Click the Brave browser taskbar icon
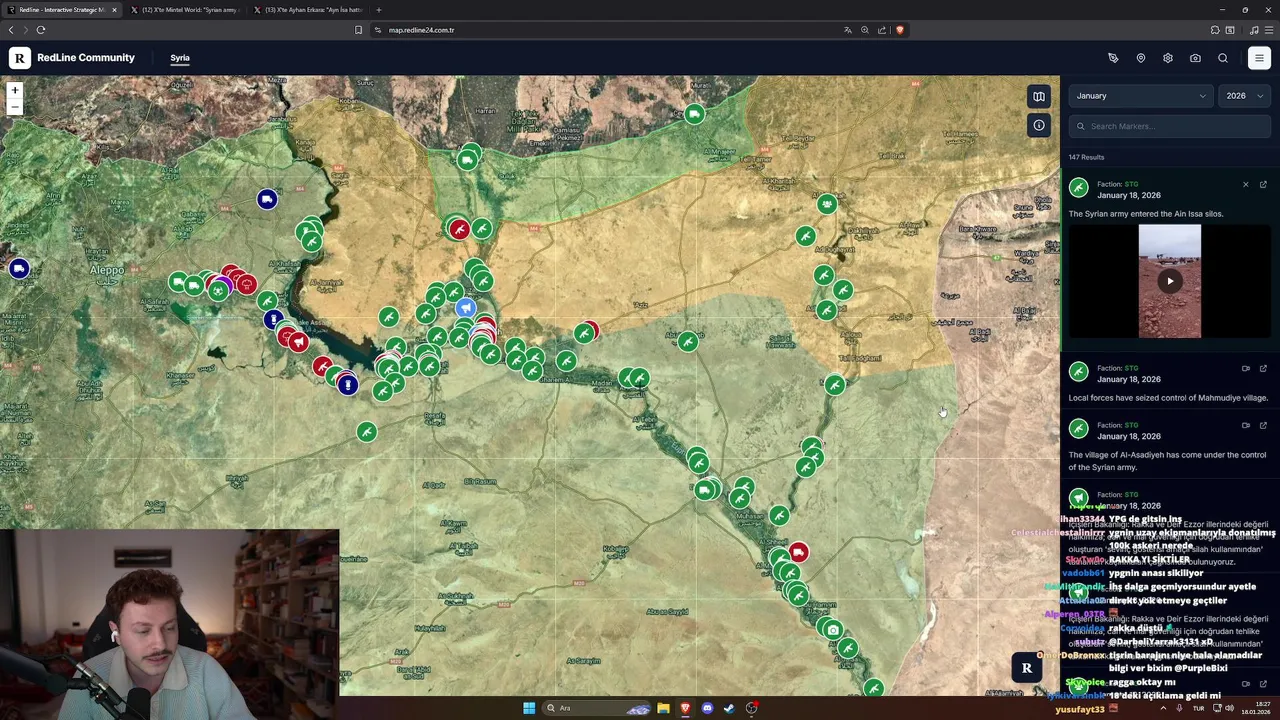 (x=685, y=708)
